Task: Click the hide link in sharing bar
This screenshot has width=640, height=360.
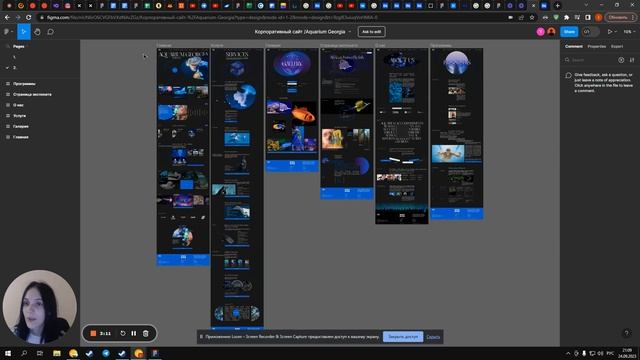Action: (x=433, y=337)
